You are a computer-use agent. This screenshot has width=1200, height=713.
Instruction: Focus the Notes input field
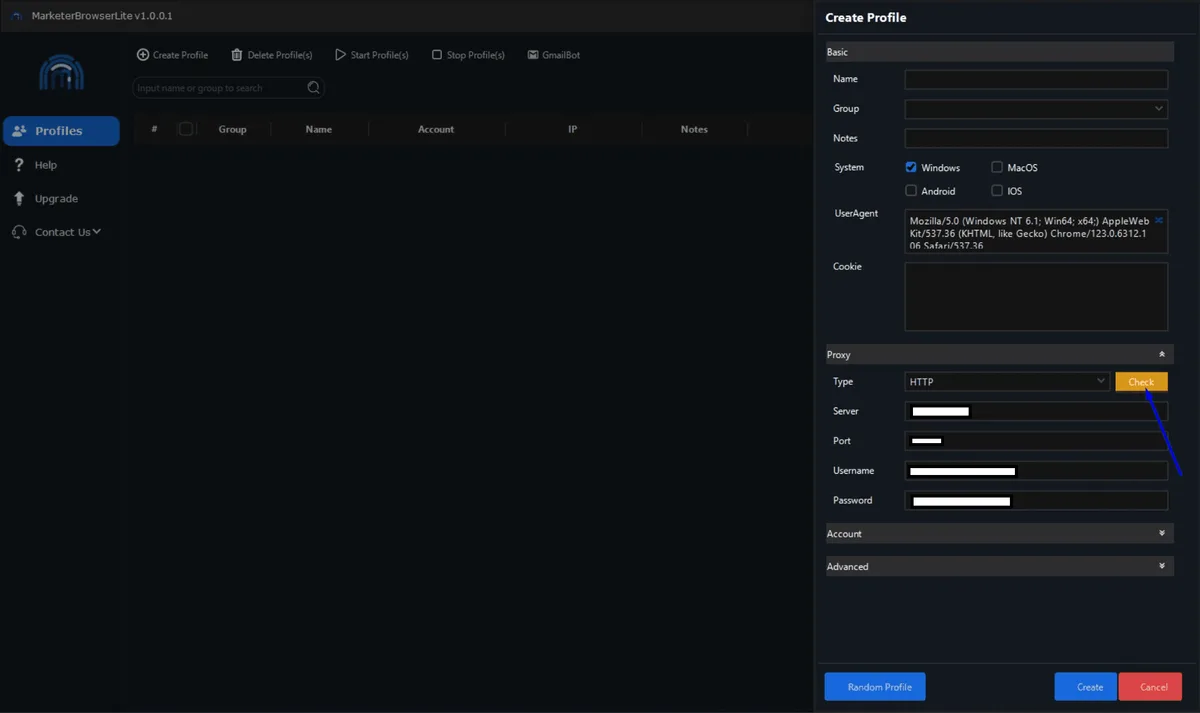[x=1036, y=138]
